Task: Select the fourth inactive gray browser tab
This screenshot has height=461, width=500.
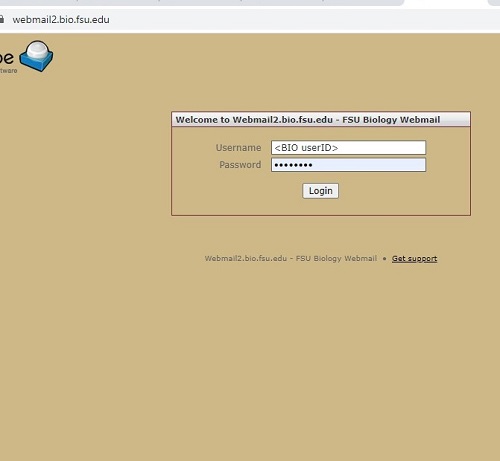Action: pos(282,3)
